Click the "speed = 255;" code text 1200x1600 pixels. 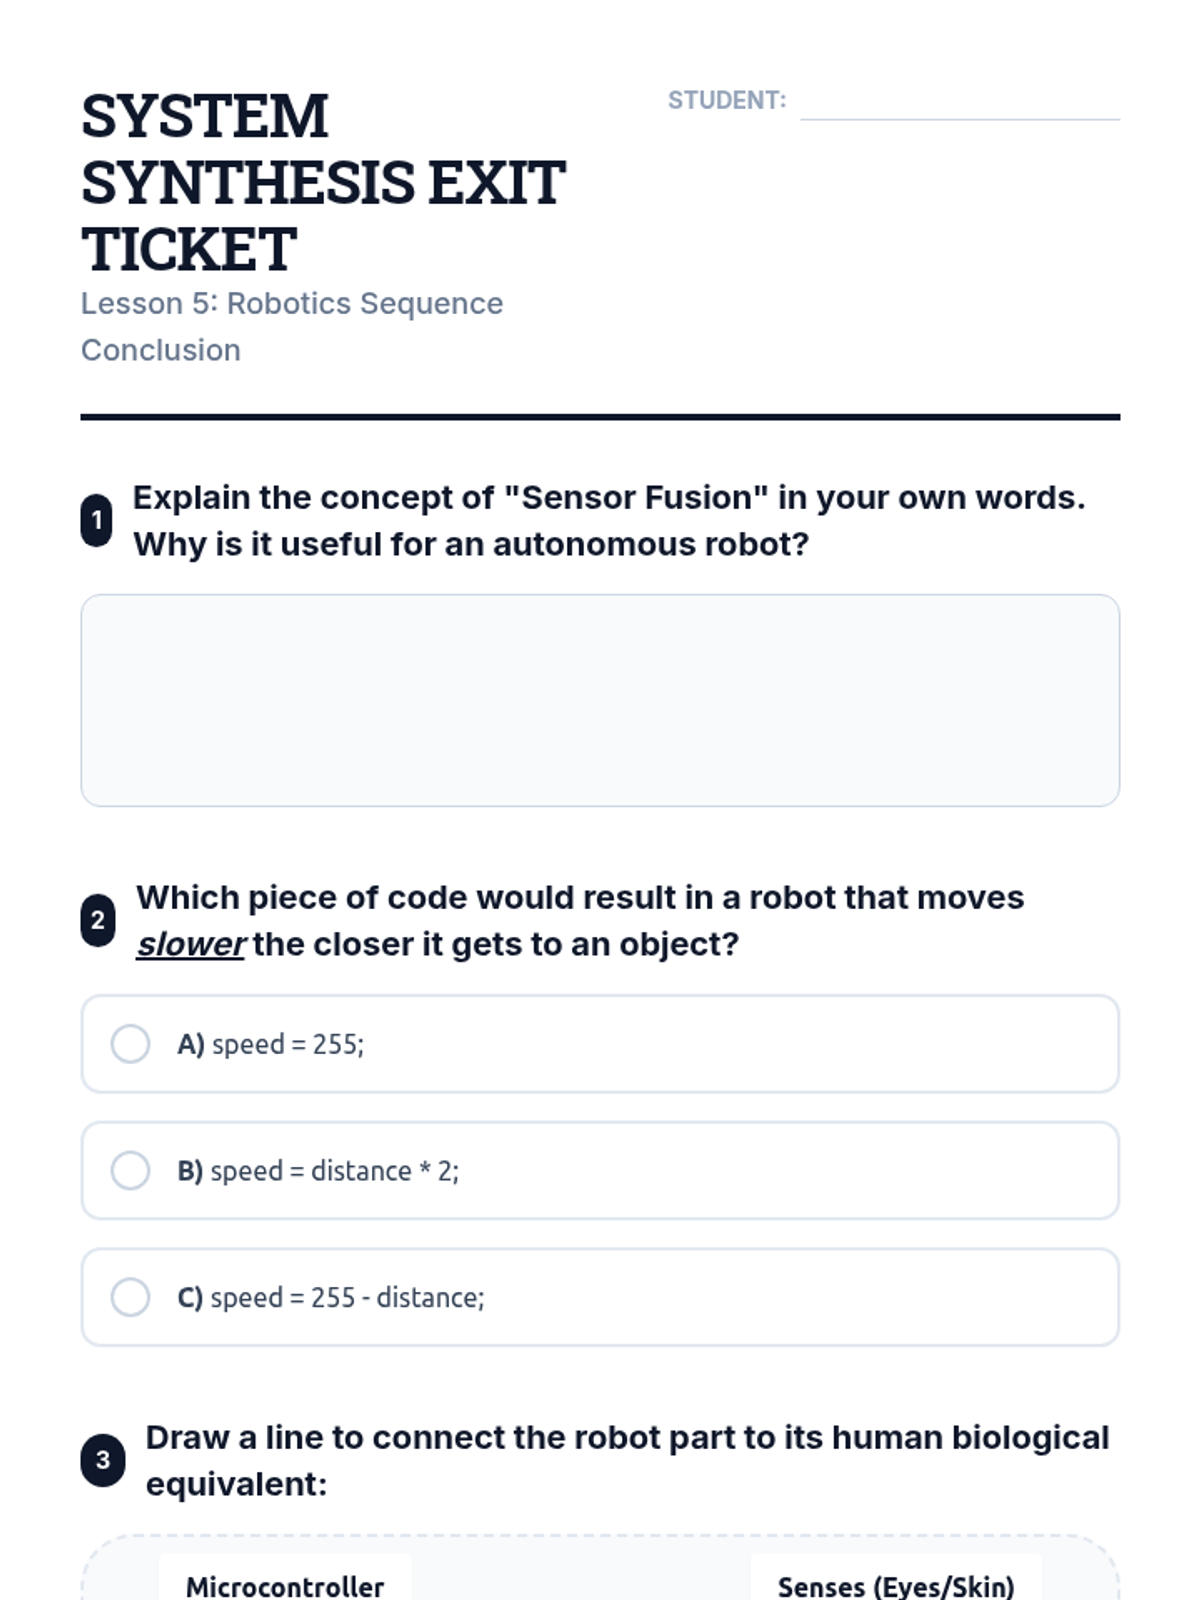pyautogui.click(x=288, y=1044)
